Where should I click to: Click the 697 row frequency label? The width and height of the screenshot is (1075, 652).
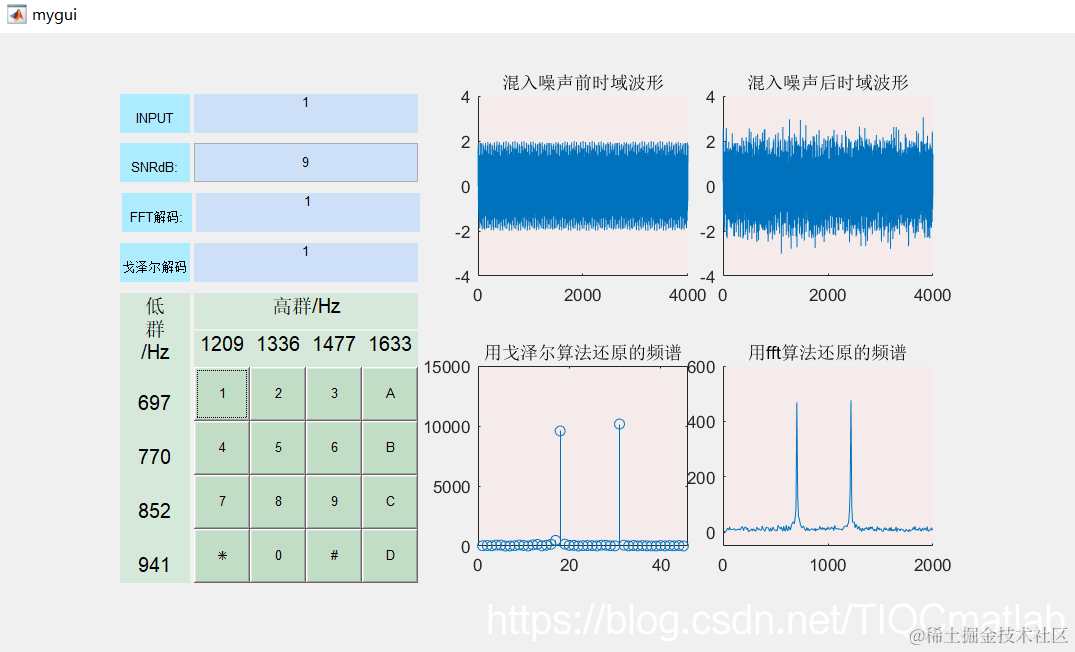154,402
